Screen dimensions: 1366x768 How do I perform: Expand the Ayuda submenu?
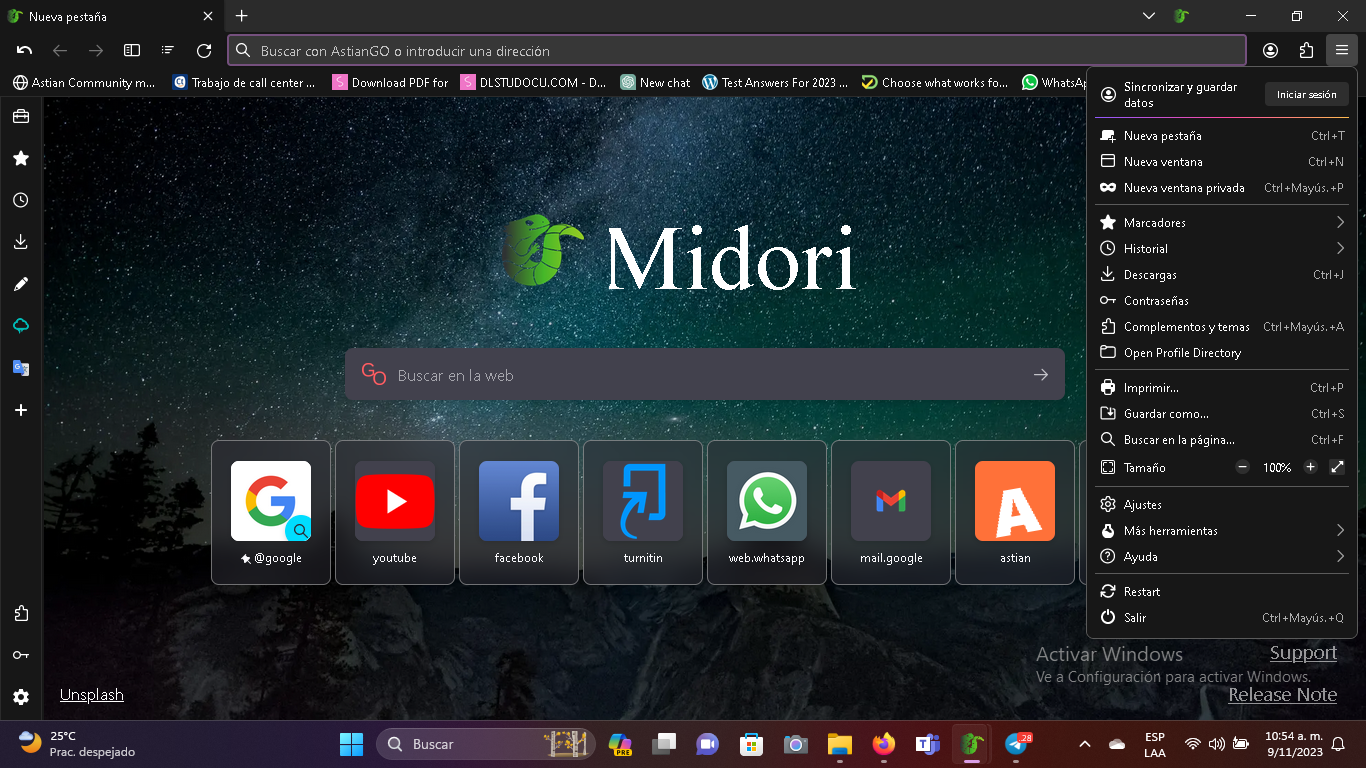pos(1222,556)
